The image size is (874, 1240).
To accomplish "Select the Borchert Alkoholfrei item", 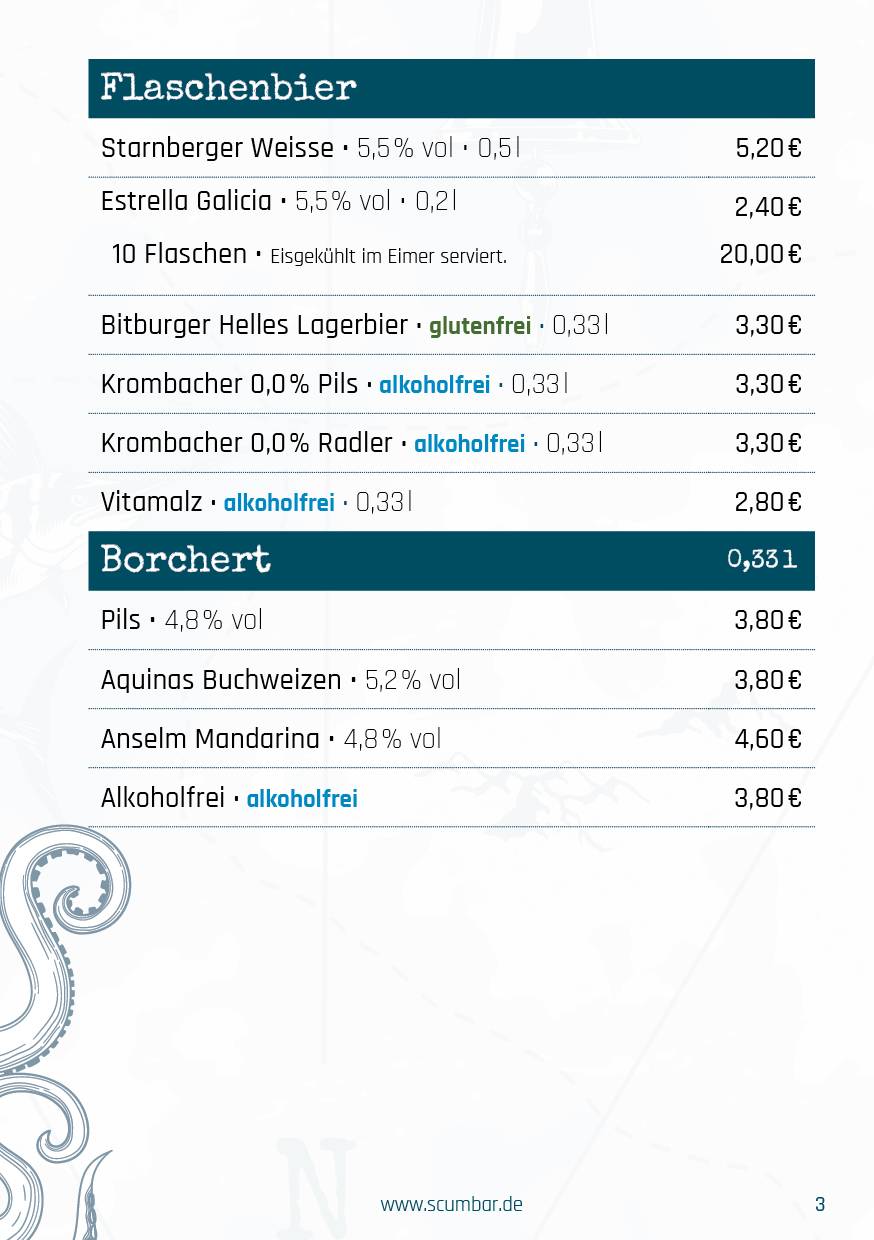I will [x=451, y=798].
